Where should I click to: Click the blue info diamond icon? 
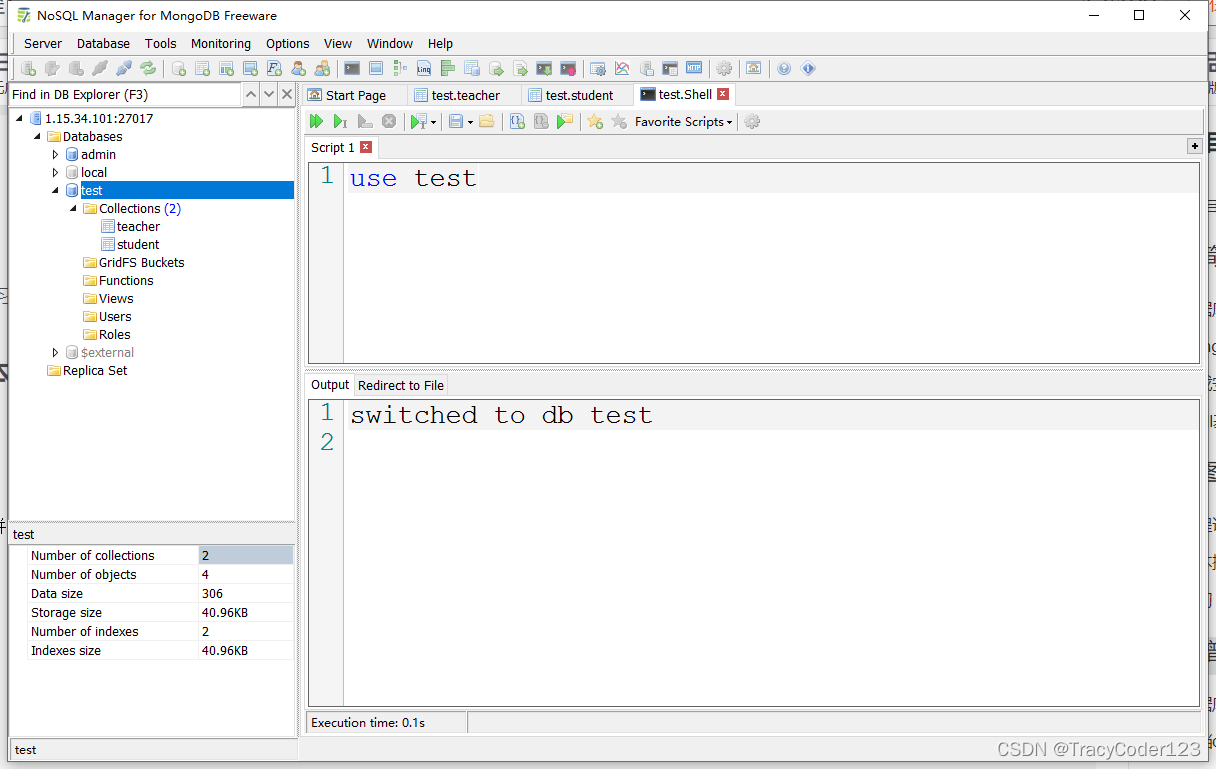point(808,69)
